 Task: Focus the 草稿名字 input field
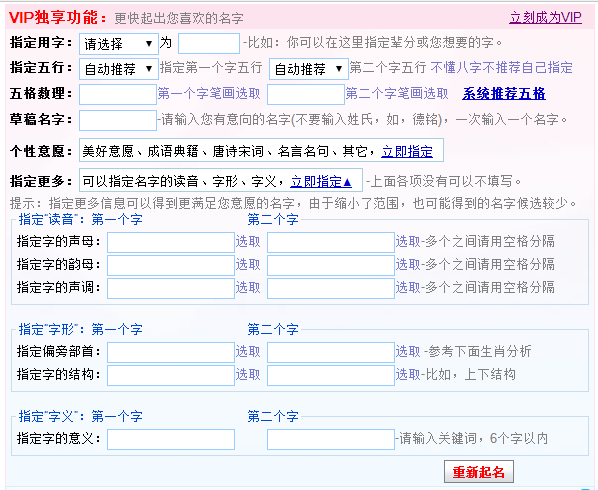coord(118,120)
